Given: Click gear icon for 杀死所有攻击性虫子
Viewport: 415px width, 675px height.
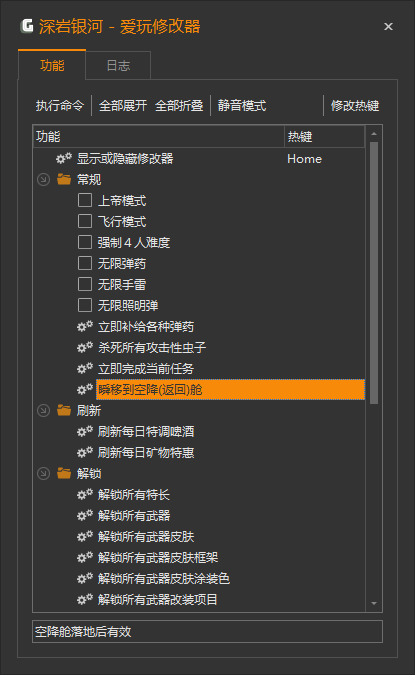Looking at the screenshot, I should coord(85,347).
